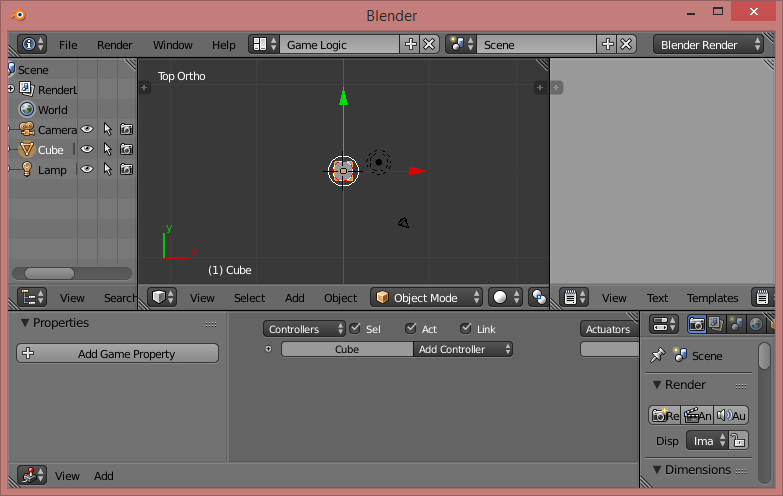Click the Audio mixdown button

tap(731, 415)
